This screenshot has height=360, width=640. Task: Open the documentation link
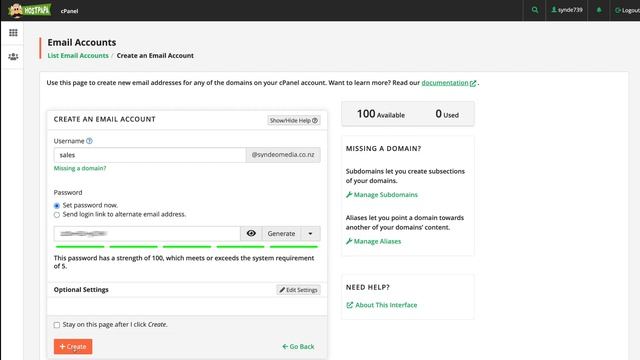(449, 83)
